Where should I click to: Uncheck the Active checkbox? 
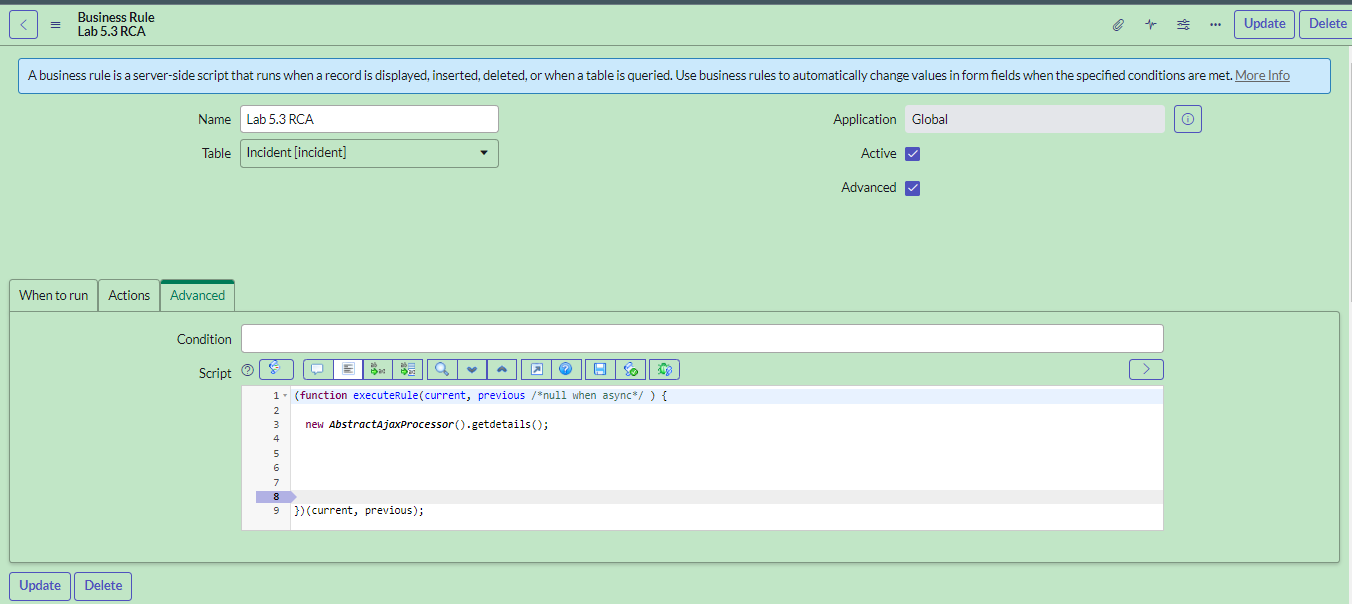(912, 154)
